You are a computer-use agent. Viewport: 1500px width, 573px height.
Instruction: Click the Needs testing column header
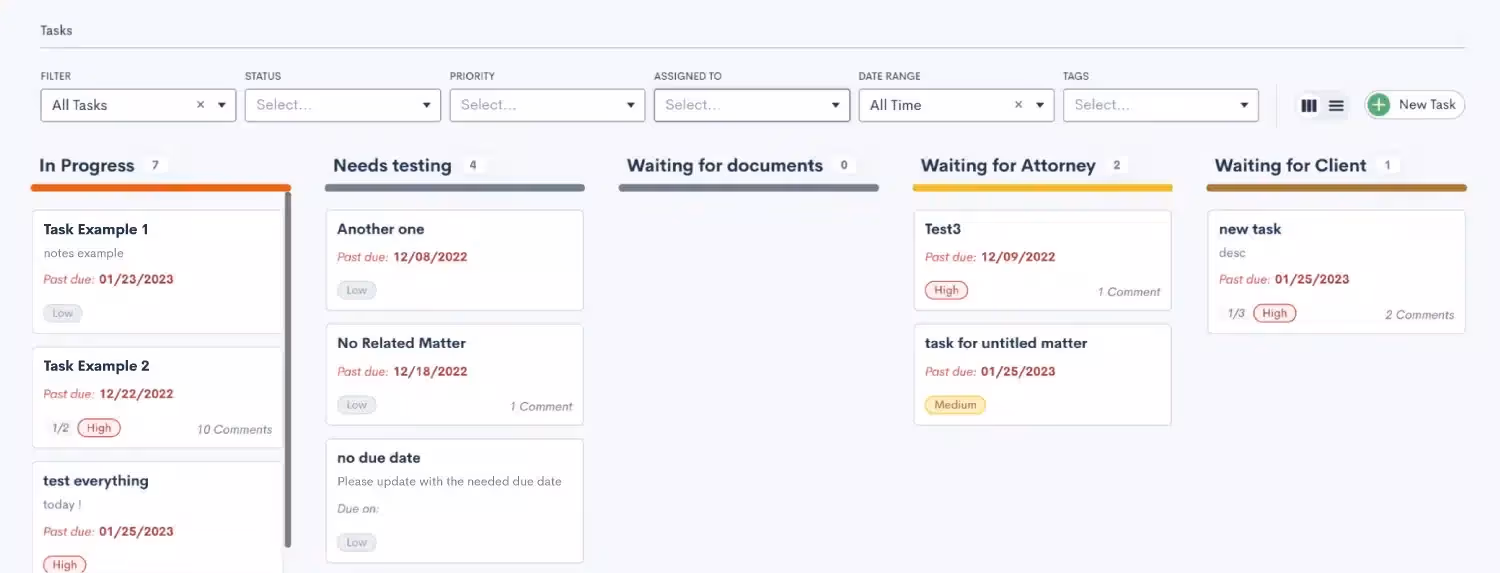(392, 166)
